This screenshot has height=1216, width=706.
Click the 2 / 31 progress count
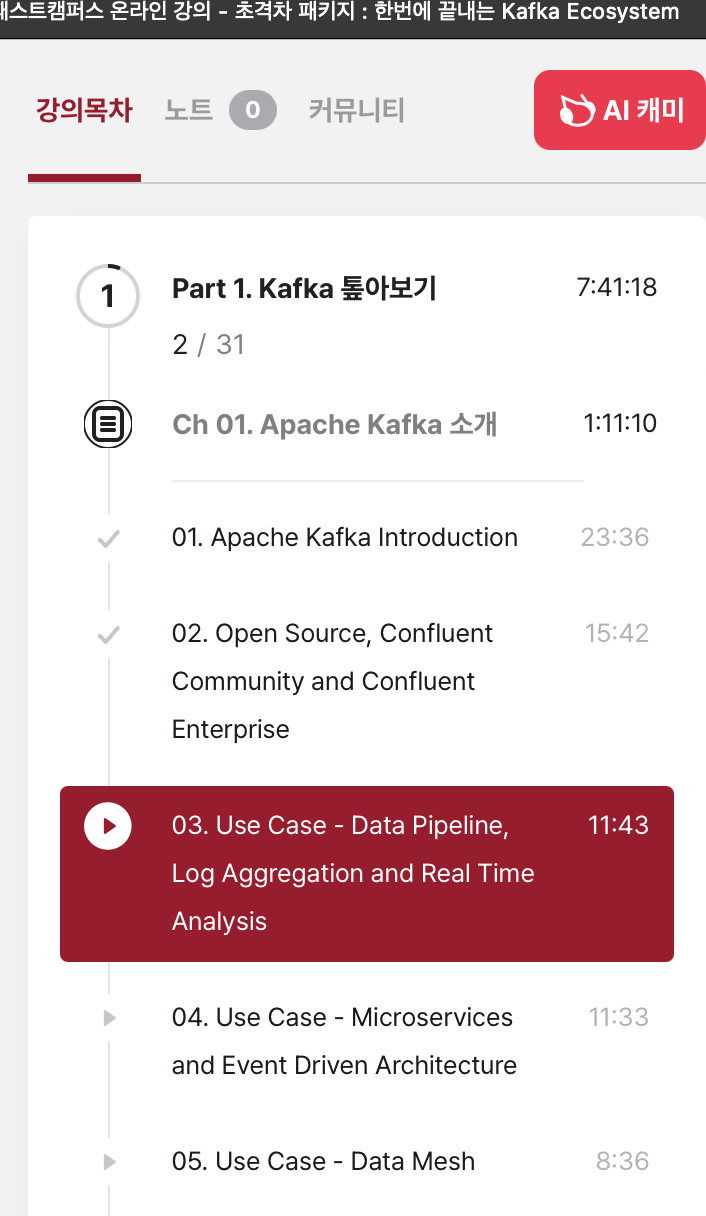pos(208,345)
